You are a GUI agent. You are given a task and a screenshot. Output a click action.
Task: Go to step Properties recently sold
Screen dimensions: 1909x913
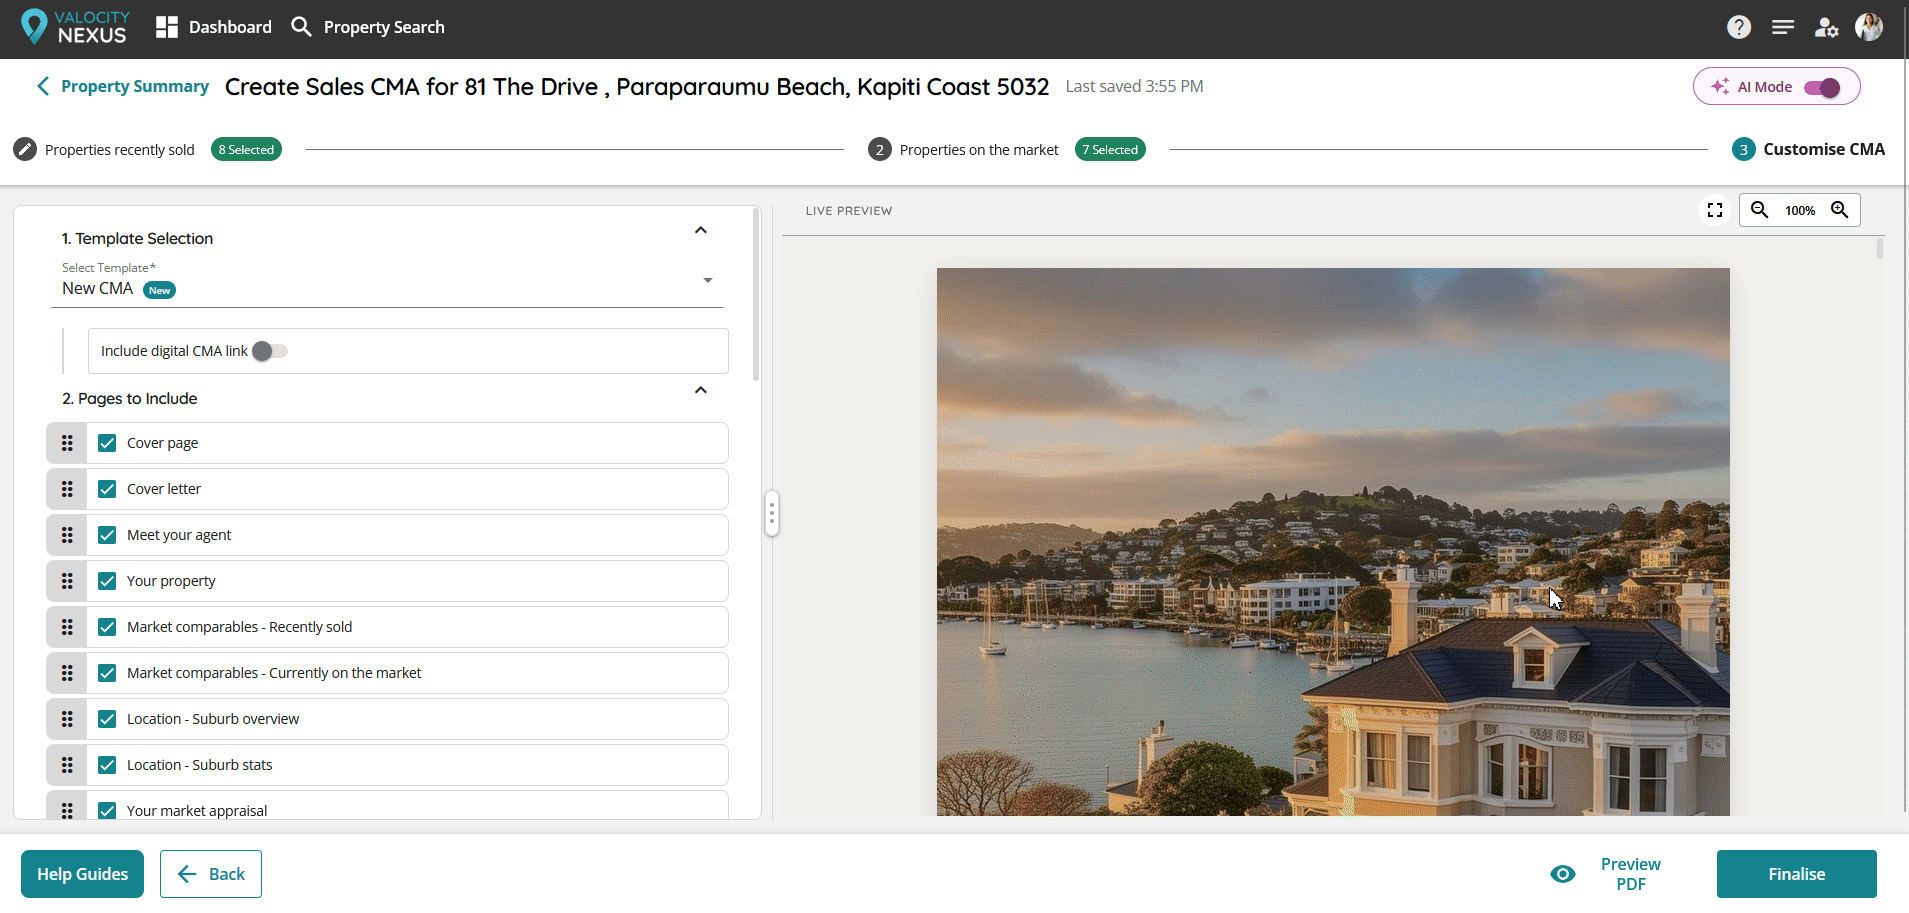(x=120, y=150)
